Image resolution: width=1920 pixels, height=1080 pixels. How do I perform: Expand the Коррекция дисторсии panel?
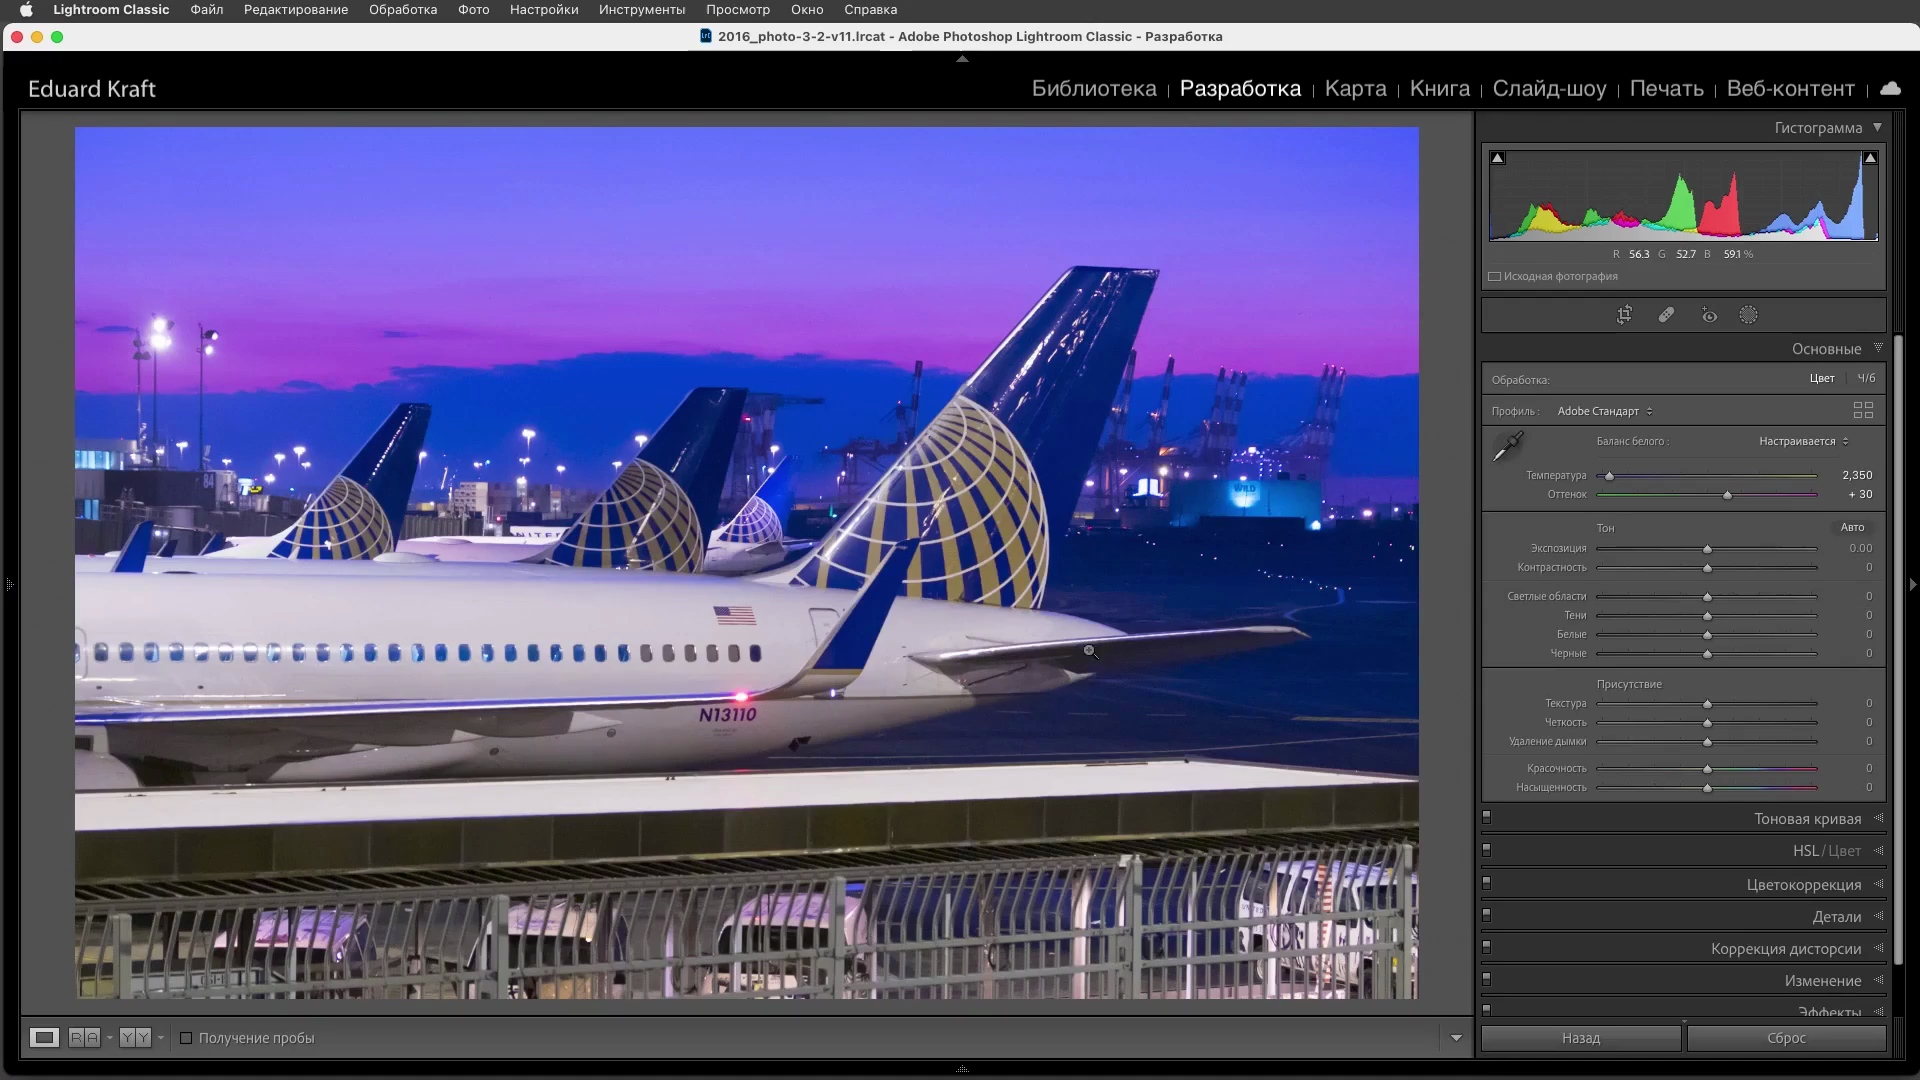[1878, 948]
